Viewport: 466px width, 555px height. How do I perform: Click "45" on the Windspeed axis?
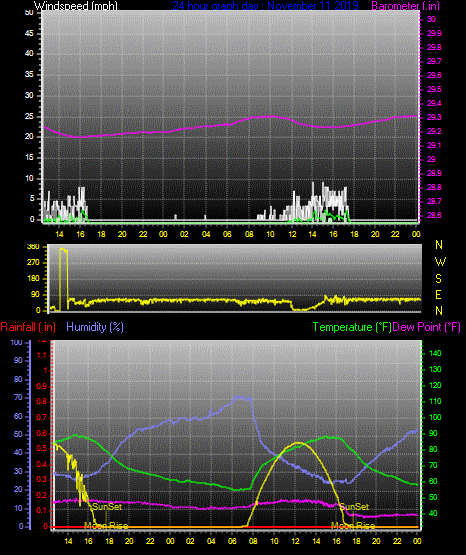(29, 33)
